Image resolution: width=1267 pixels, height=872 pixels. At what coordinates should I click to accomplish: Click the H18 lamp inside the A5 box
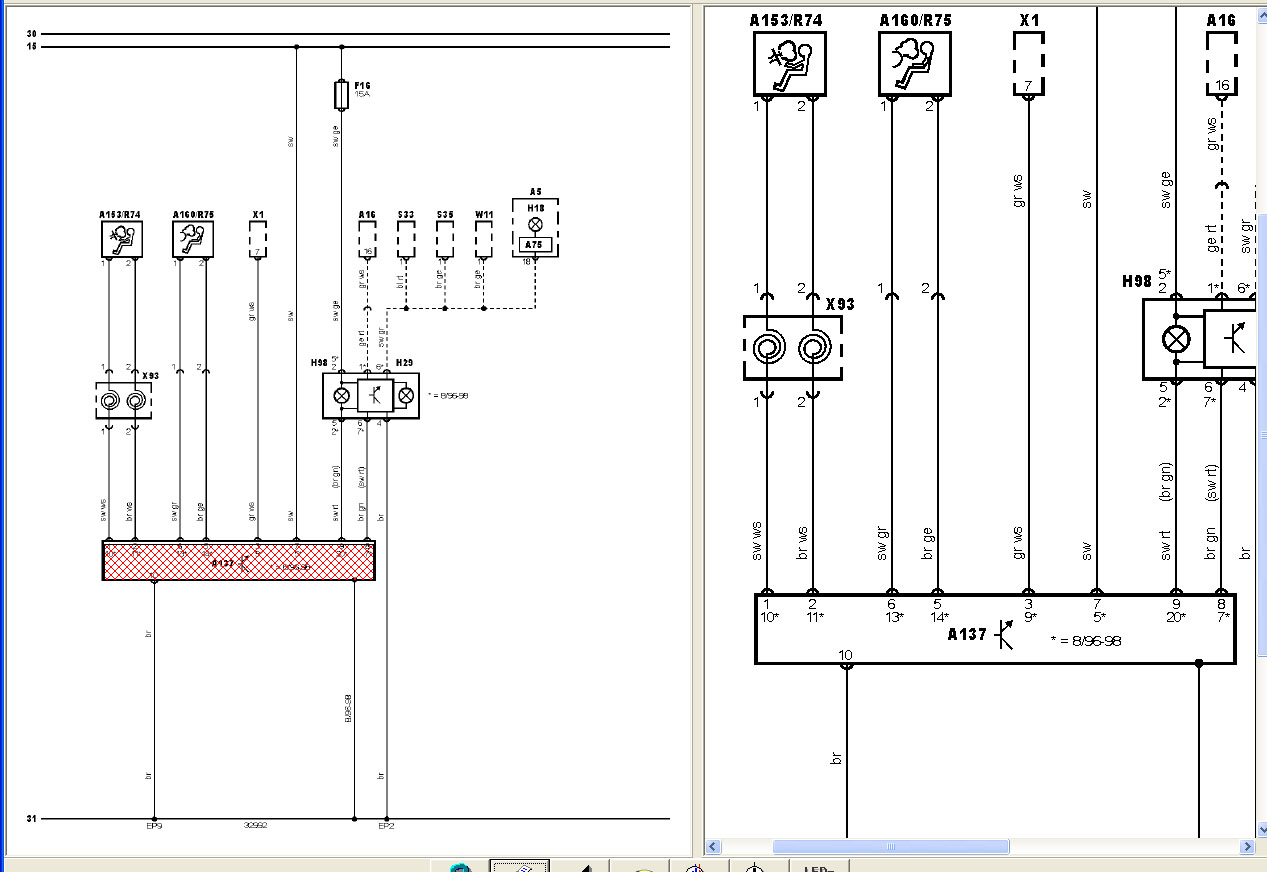point(535,223)
